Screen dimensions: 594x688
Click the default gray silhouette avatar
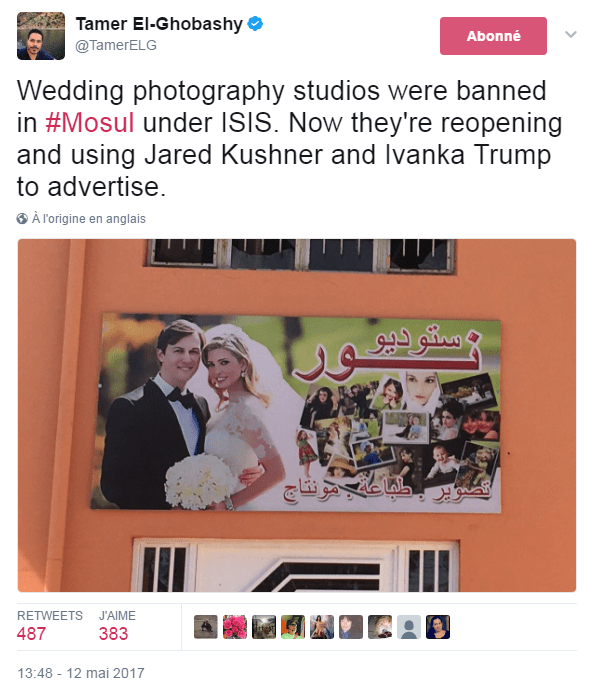click(x=408, y=627)
